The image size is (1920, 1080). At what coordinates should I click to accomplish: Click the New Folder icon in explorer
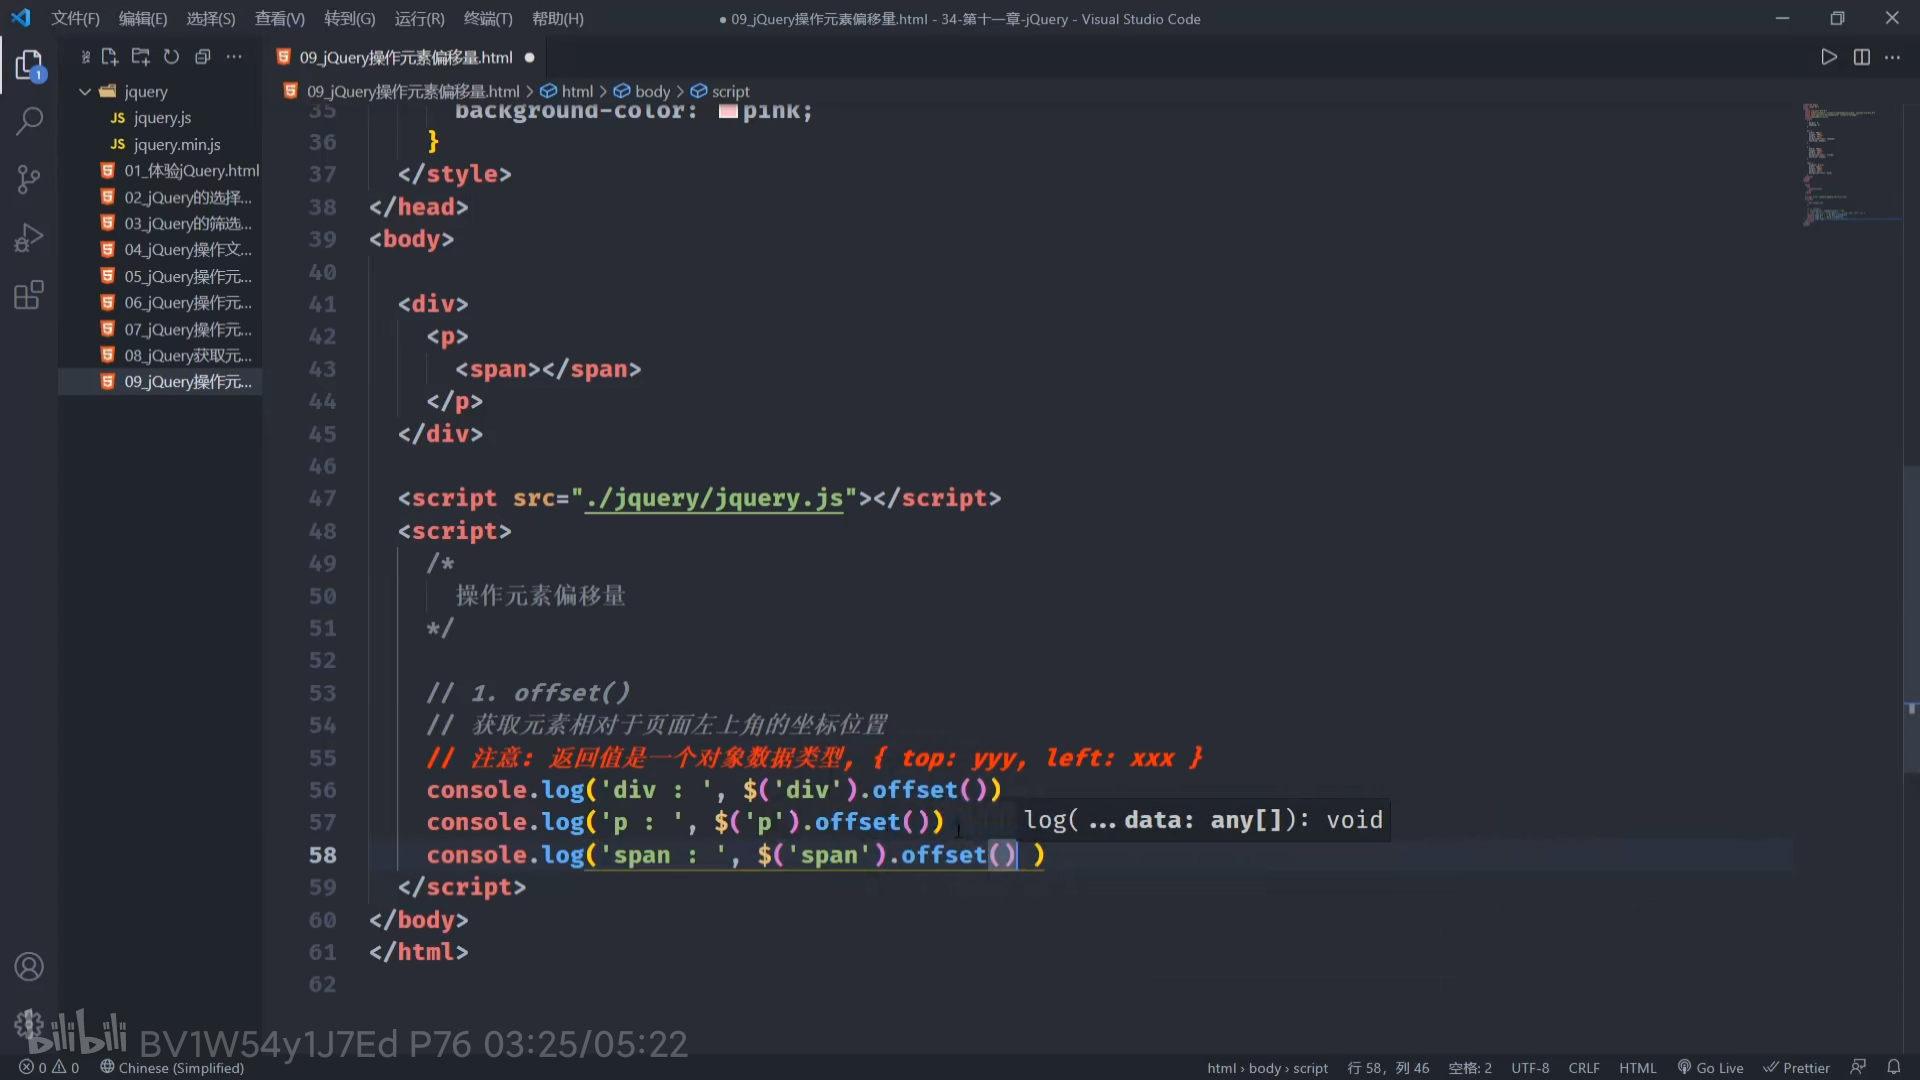point(141,57)
